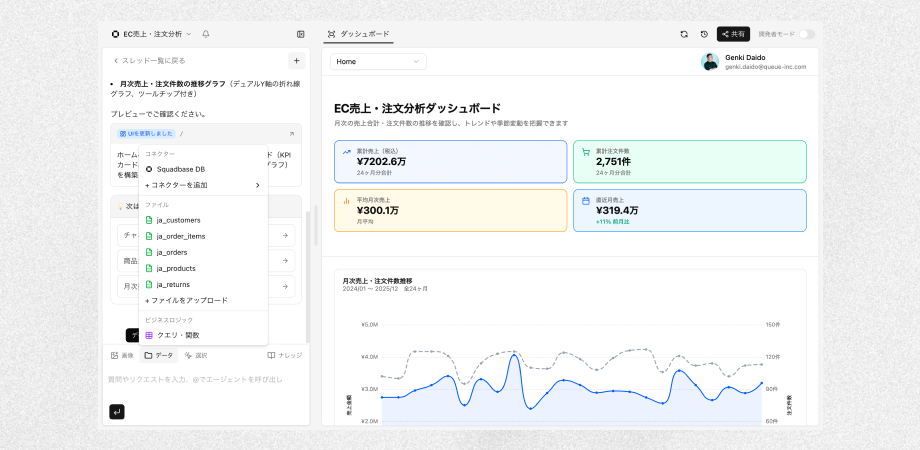Screen dimensions: 920x450
Task: Expand the EC売上・注文分析 project dropdown
Action: (151, 34)
